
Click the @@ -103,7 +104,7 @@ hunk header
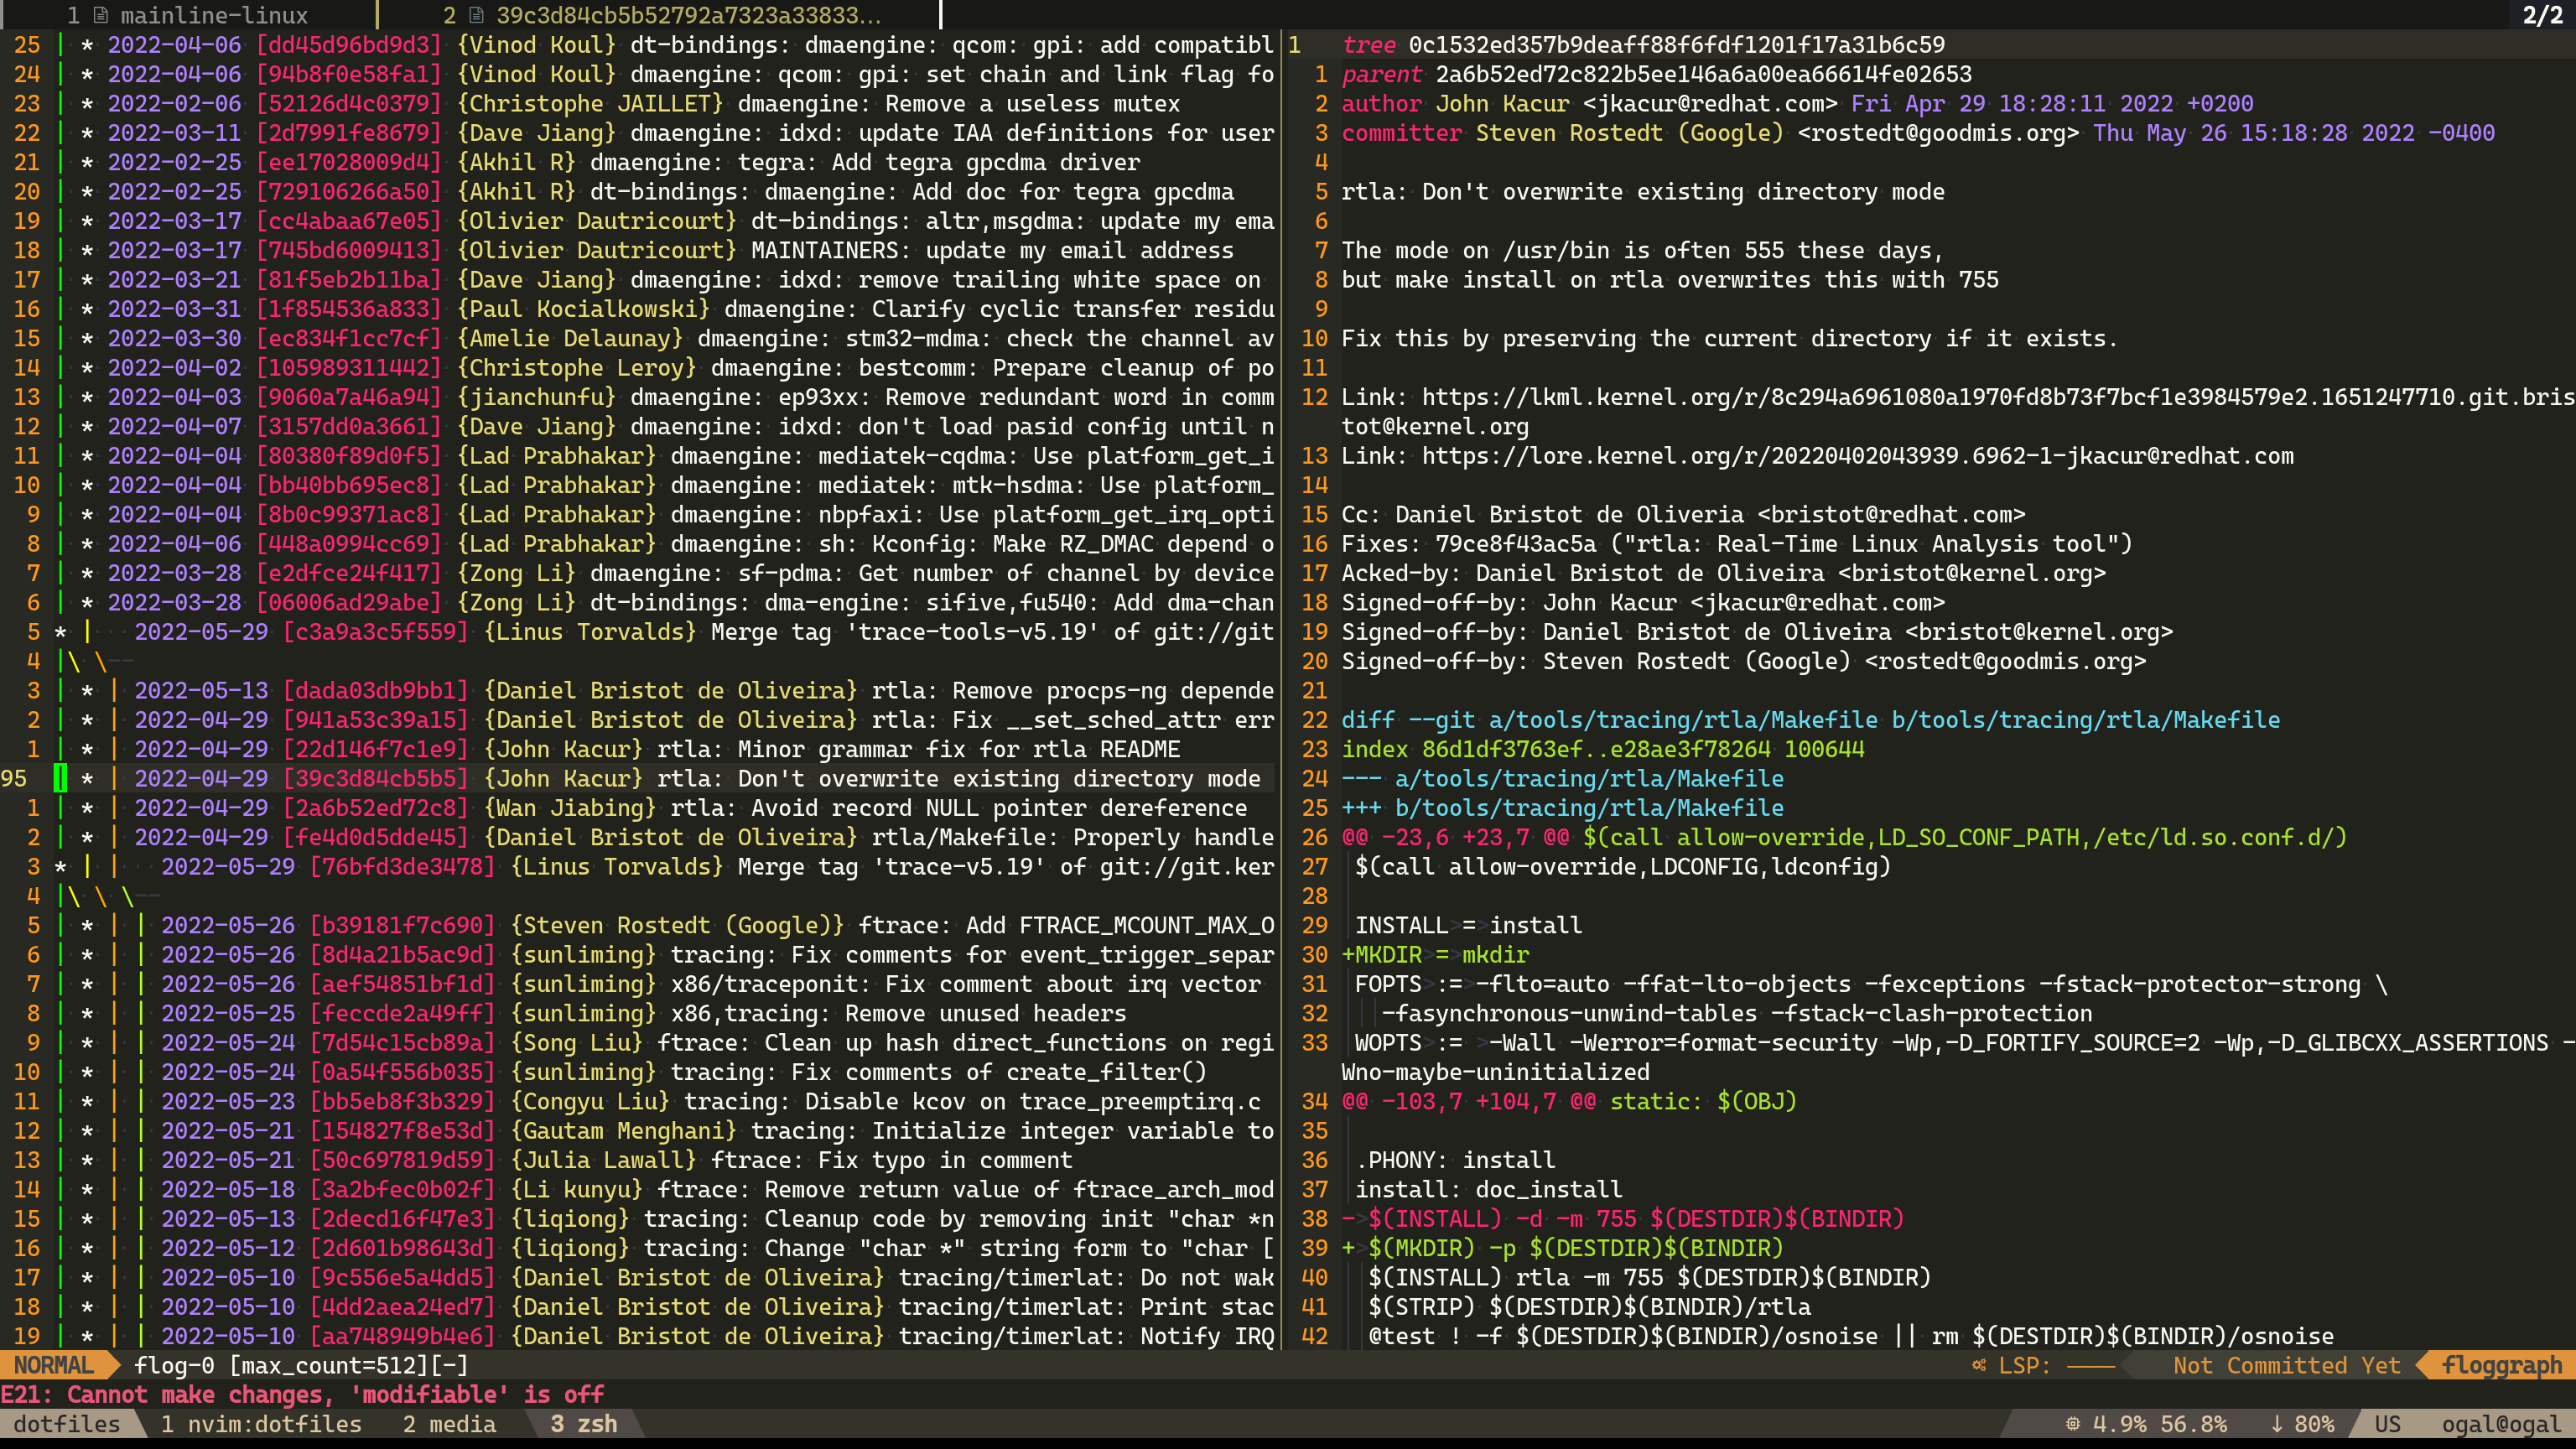1569,1101
